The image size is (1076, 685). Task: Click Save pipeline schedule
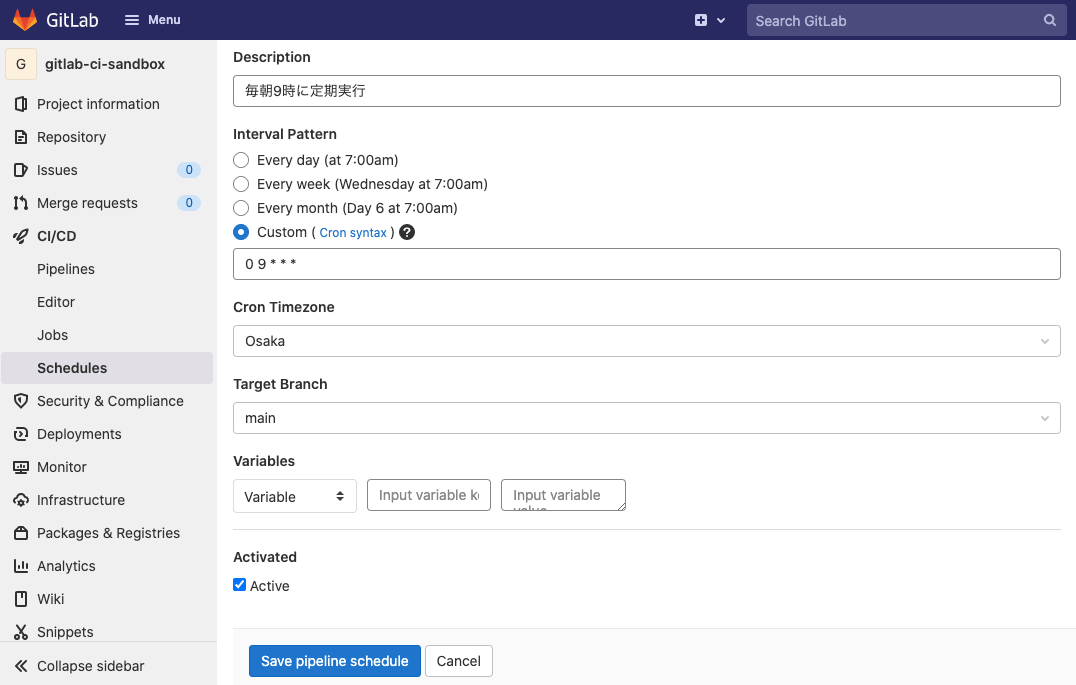[x=334, y=661]
